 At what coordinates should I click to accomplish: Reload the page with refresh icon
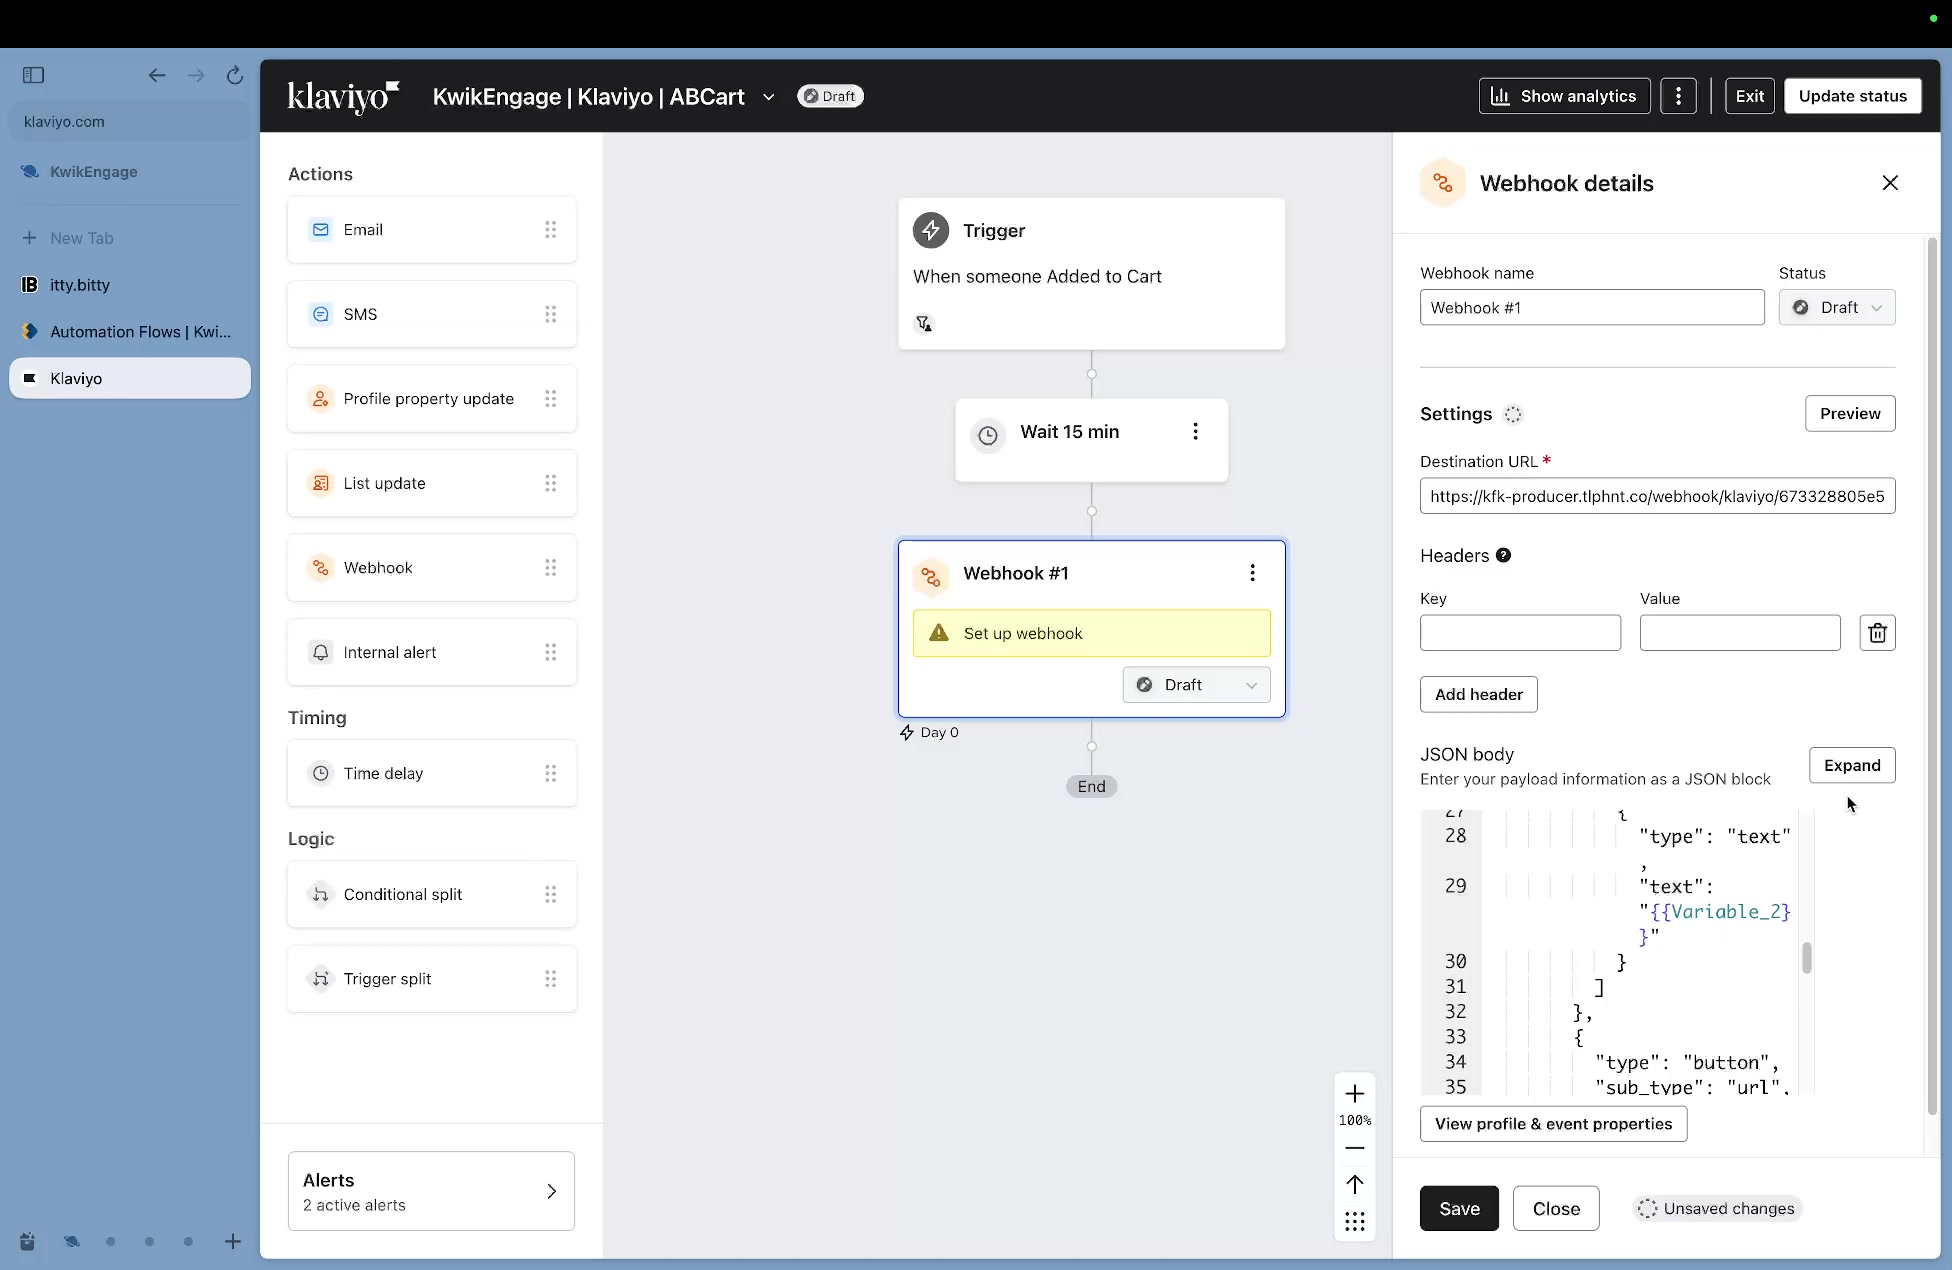pos(235,75)
